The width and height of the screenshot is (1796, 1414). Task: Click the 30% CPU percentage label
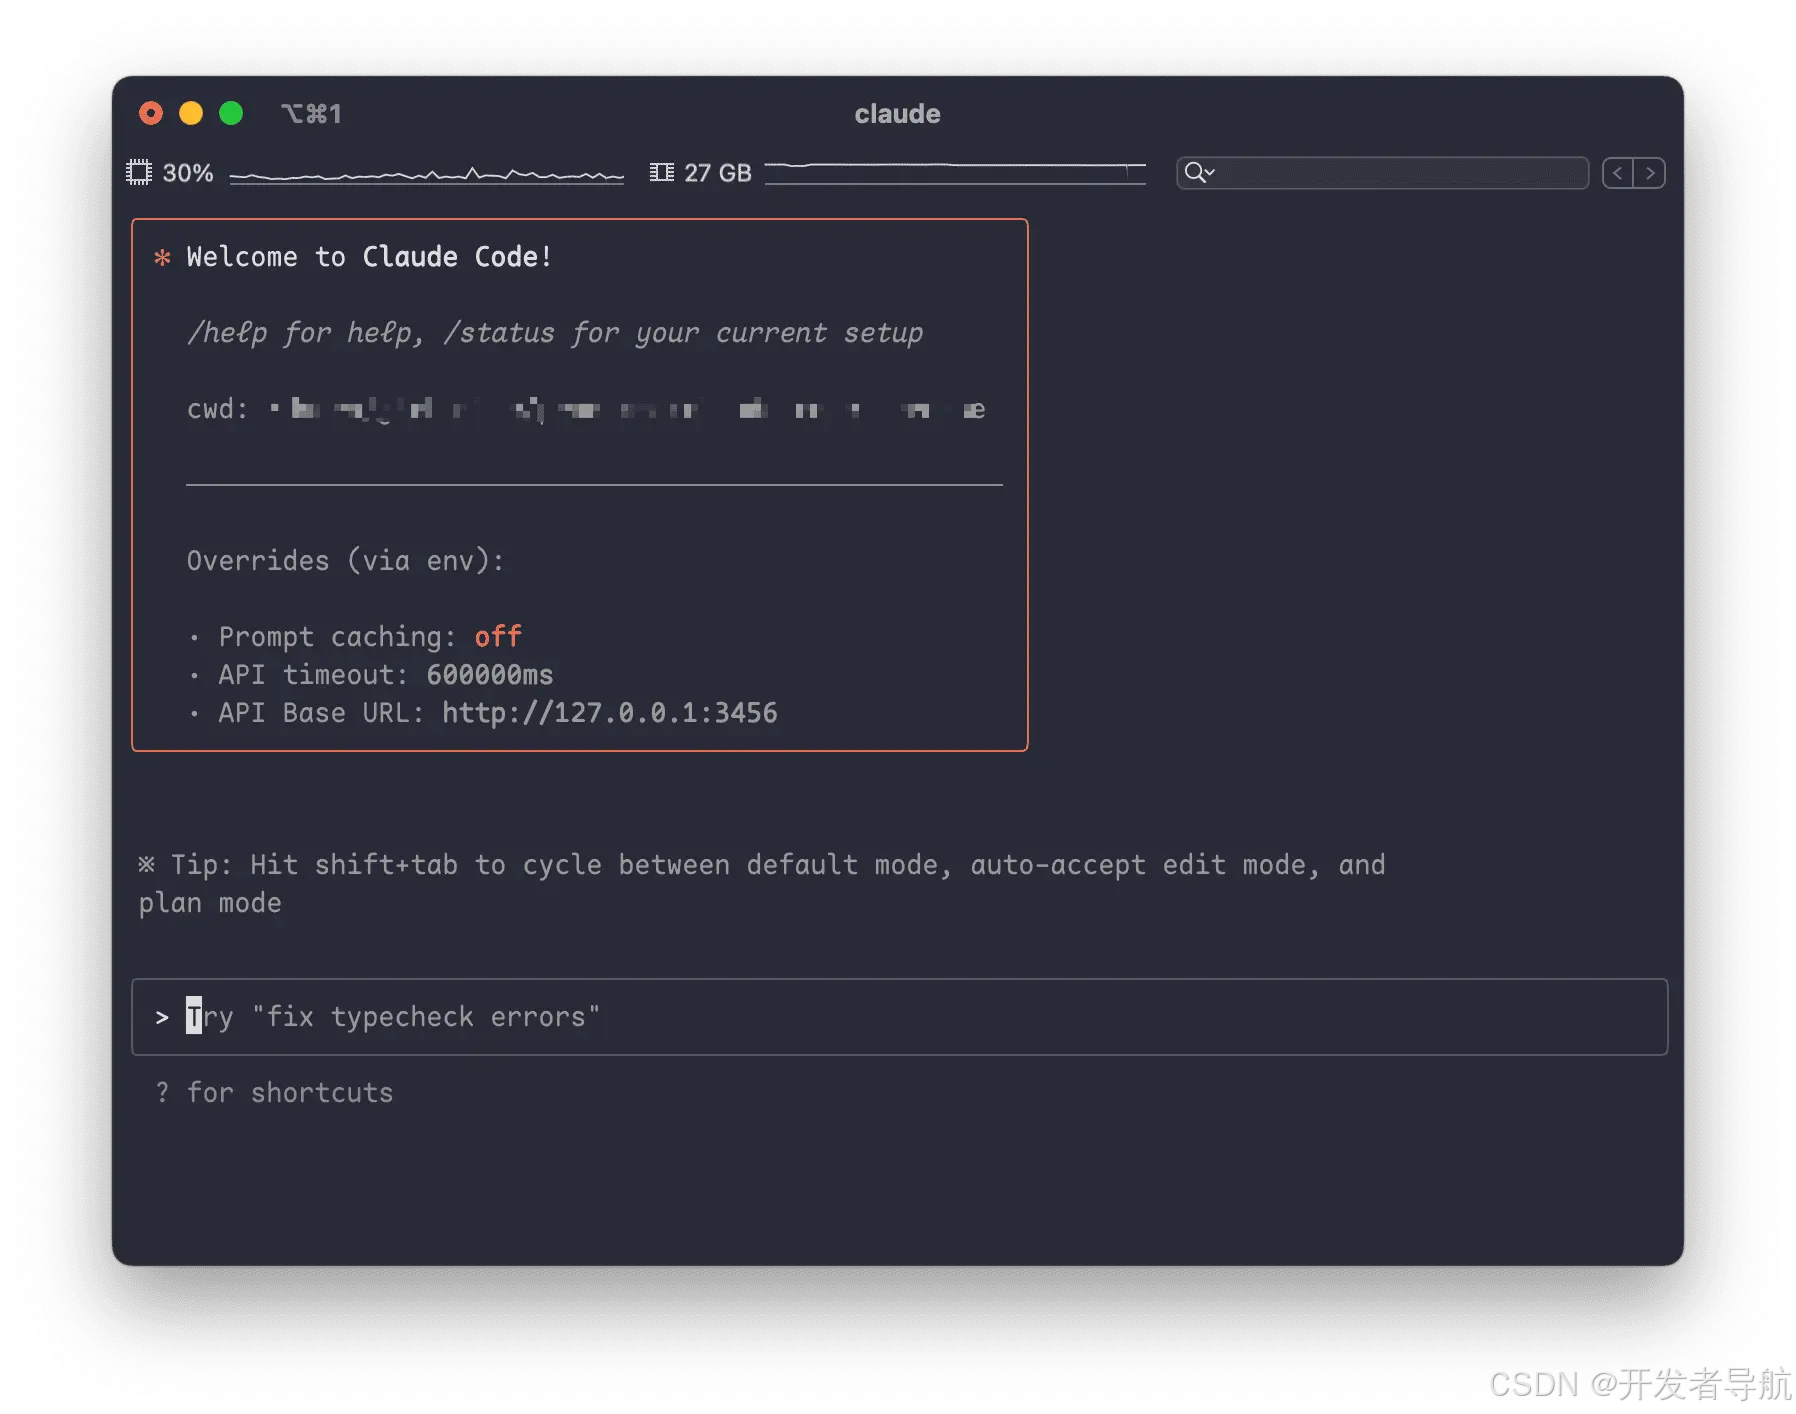click(x=187, y=172)
